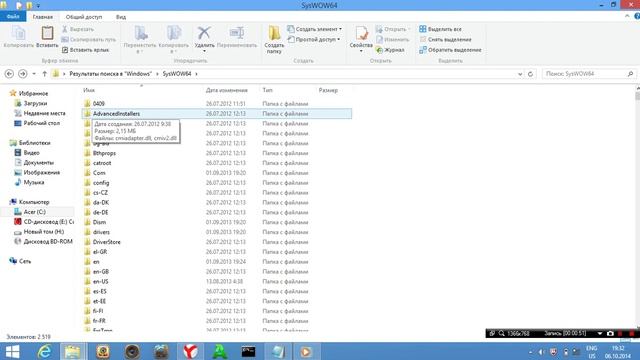Click Invert selection (Обратить выделение)
Screen dimensions: 640x360
click(450, 50)
